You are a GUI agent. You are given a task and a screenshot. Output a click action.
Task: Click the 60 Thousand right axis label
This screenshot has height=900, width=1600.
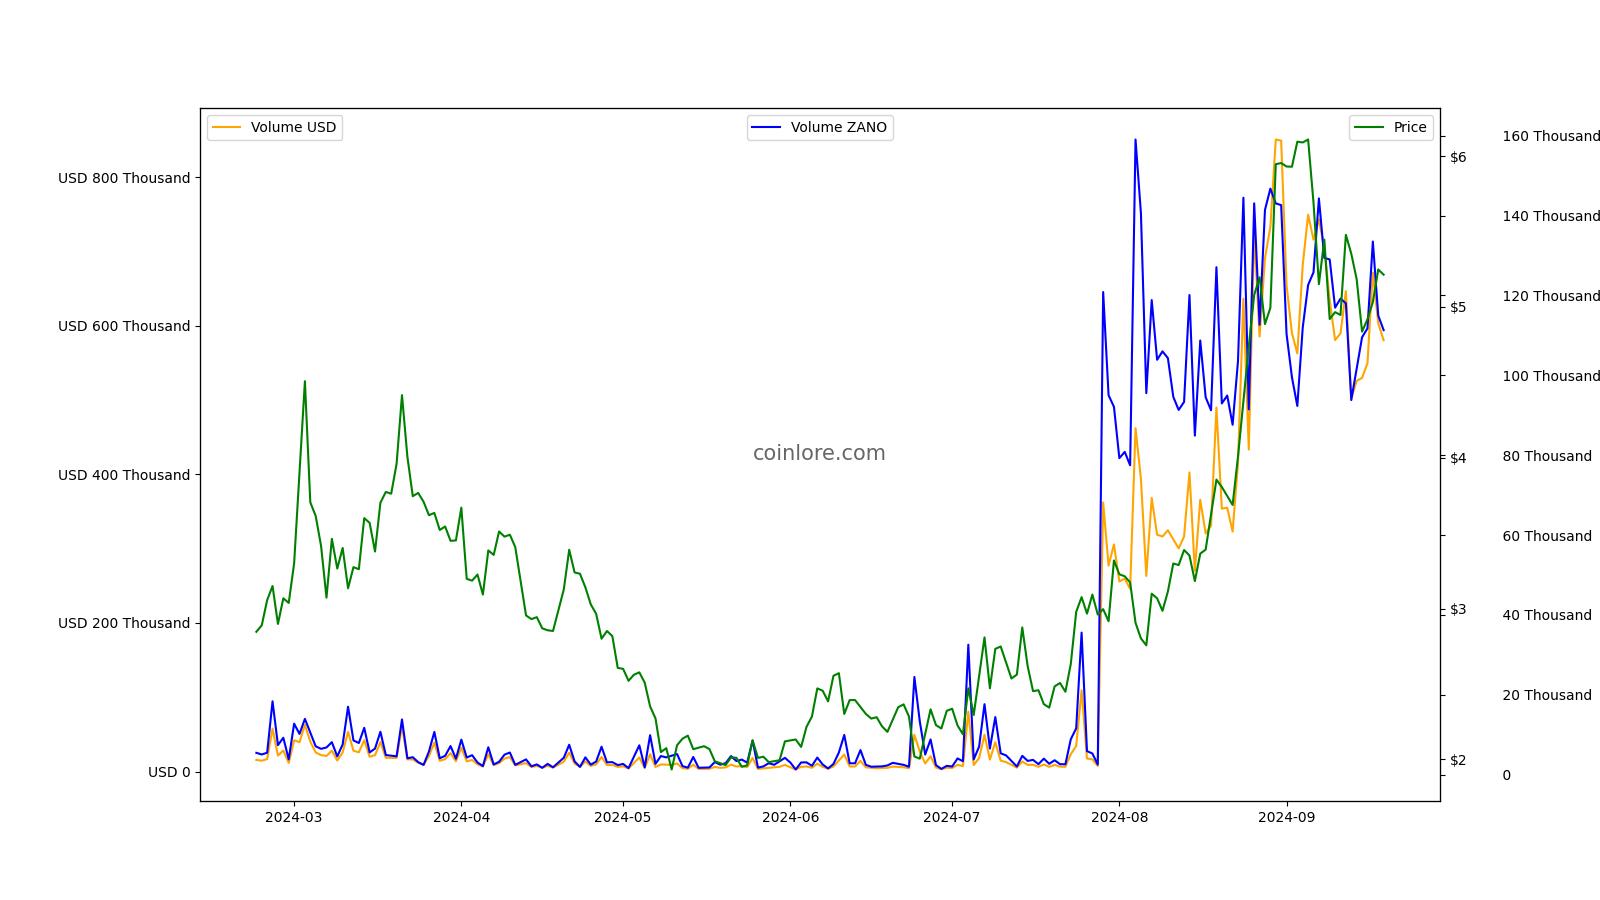pyautogui.click(x=1547, y=536)
